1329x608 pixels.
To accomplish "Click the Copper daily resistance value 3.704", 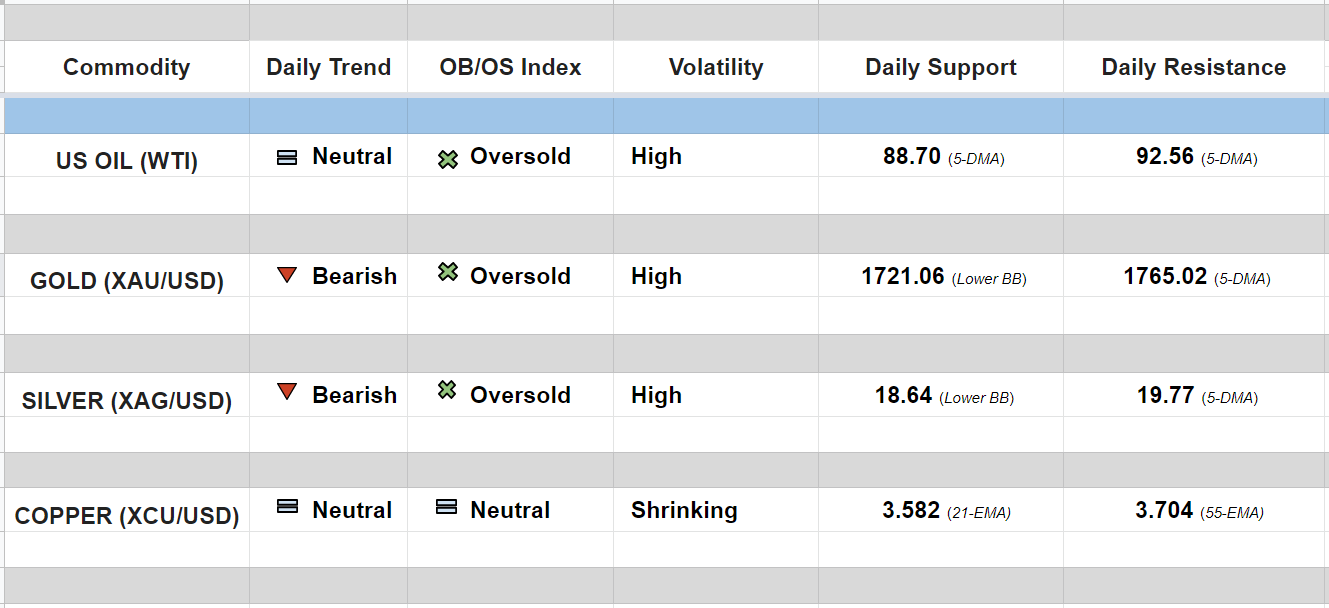I will pyautogui.click(x=1164, y=511).
